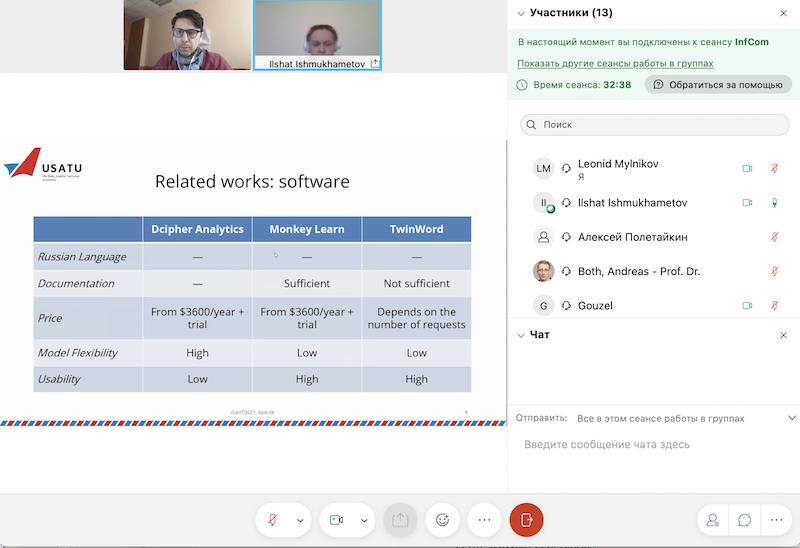
Task: Toggle camera video button
Action: (336, 520)
